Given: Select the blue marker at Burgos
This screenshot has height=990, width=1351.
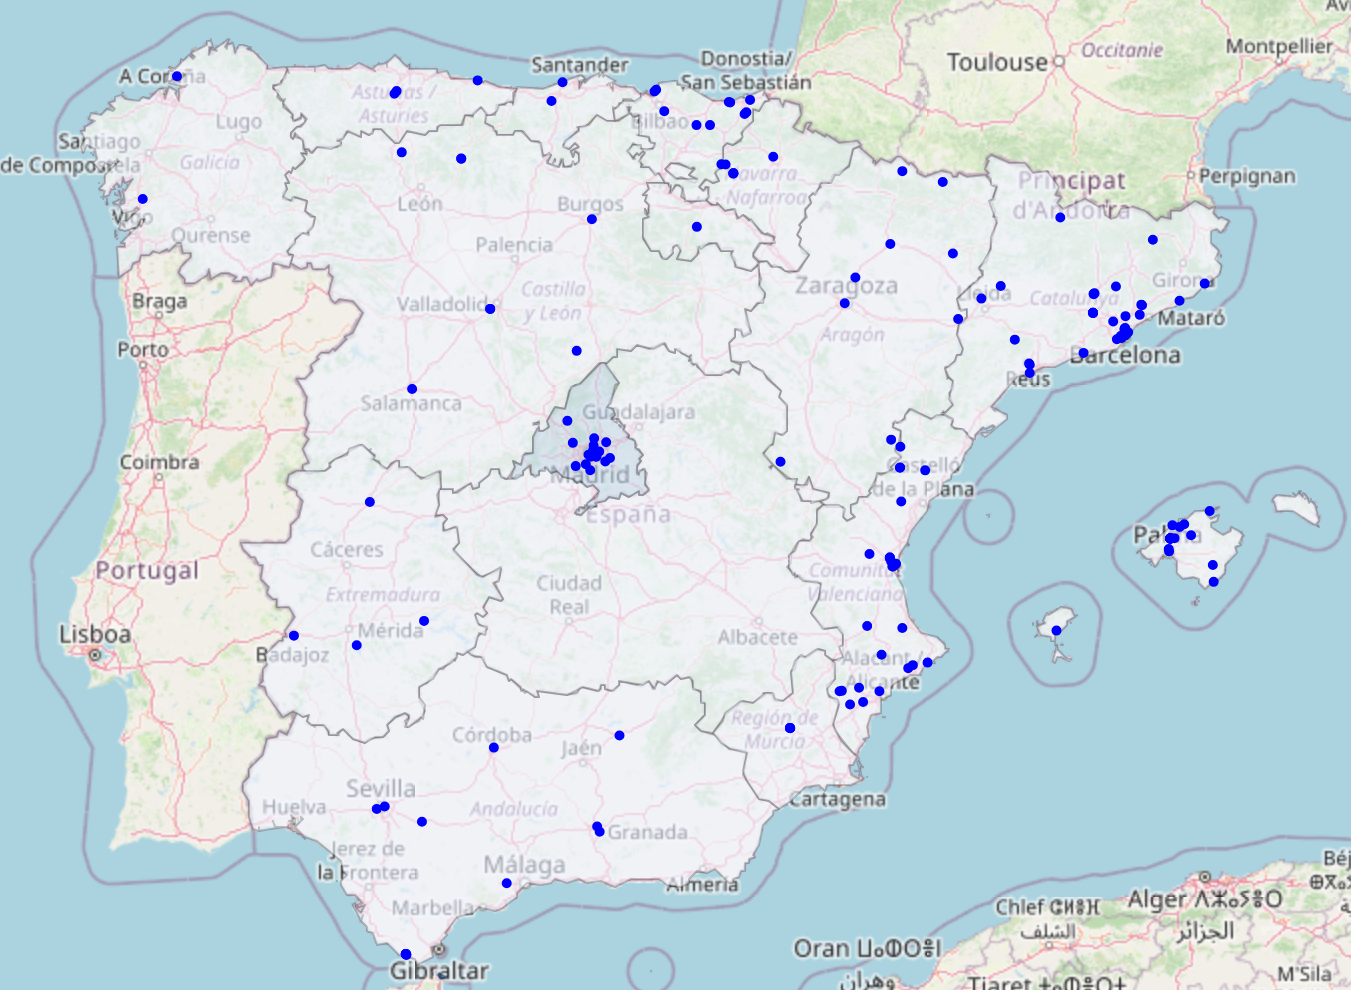Looking at the screenshot, I should [592, 219].
